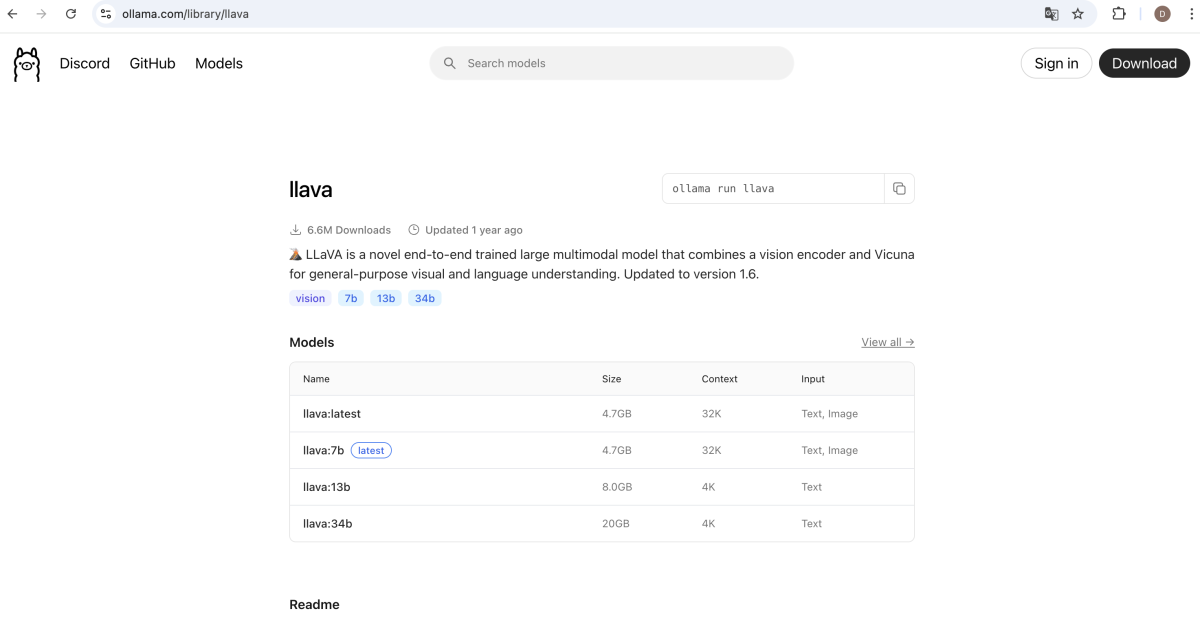Open the View all models link
The width and height of the screenshot is (1200, 618).
coord(888,342)
